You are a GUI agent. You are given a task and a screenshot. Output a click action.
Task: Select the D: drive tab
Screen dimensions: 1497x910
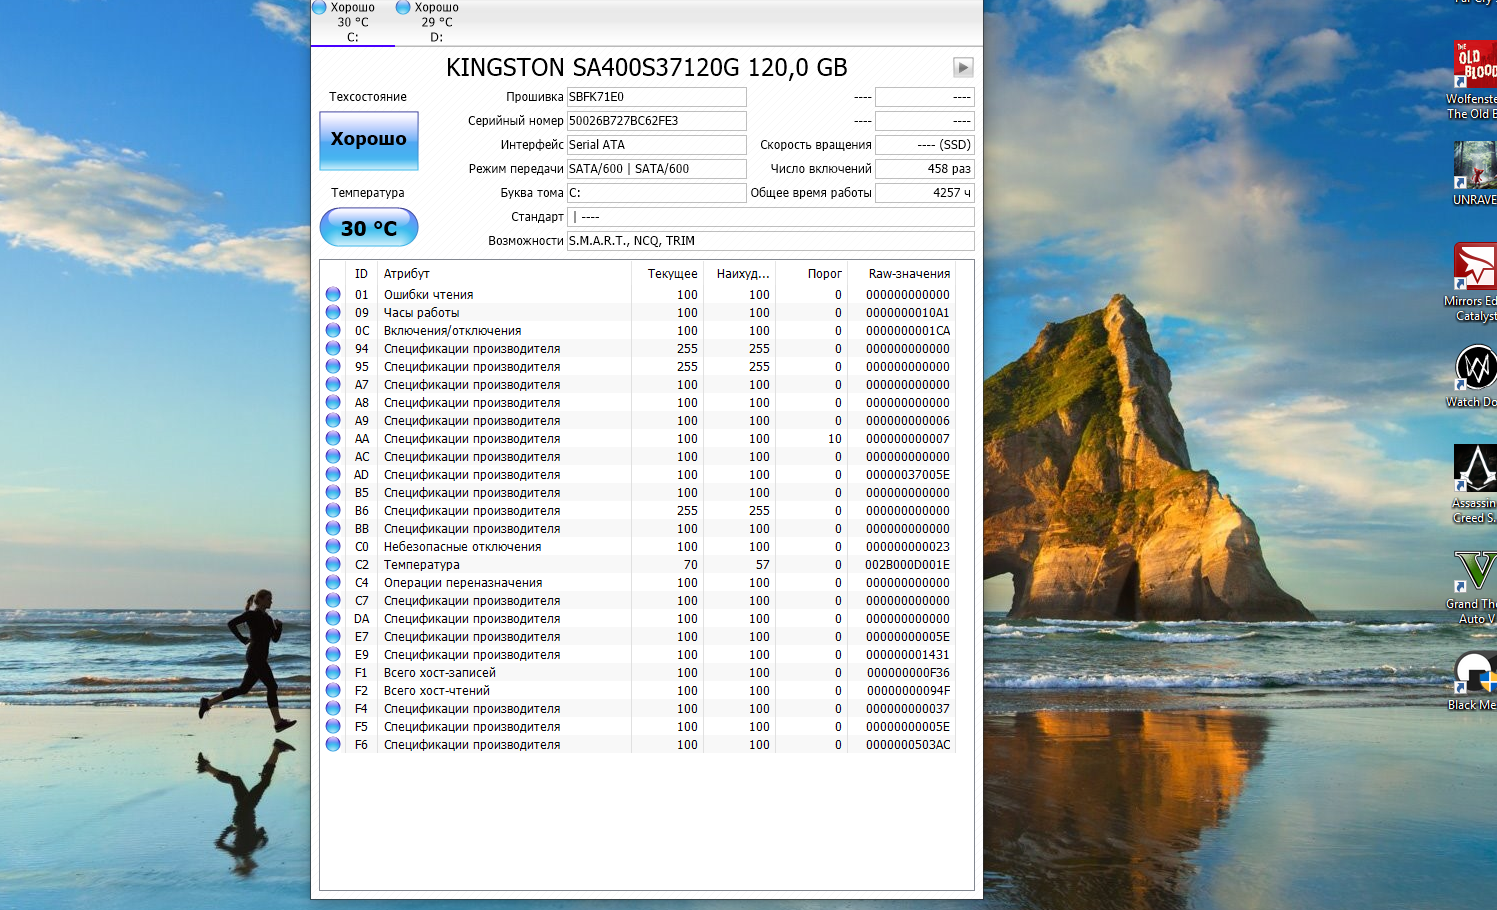point(436,22)
